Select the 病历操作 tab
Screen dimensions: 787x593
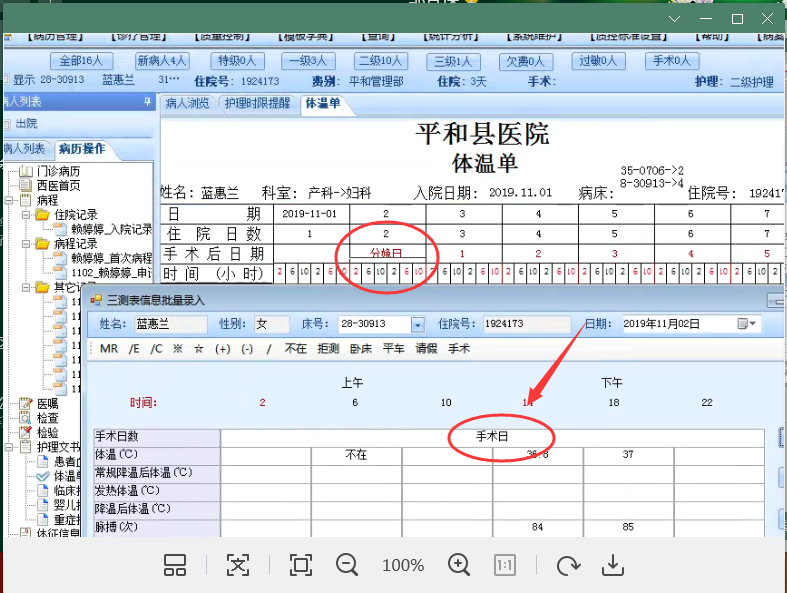point(82,149)
